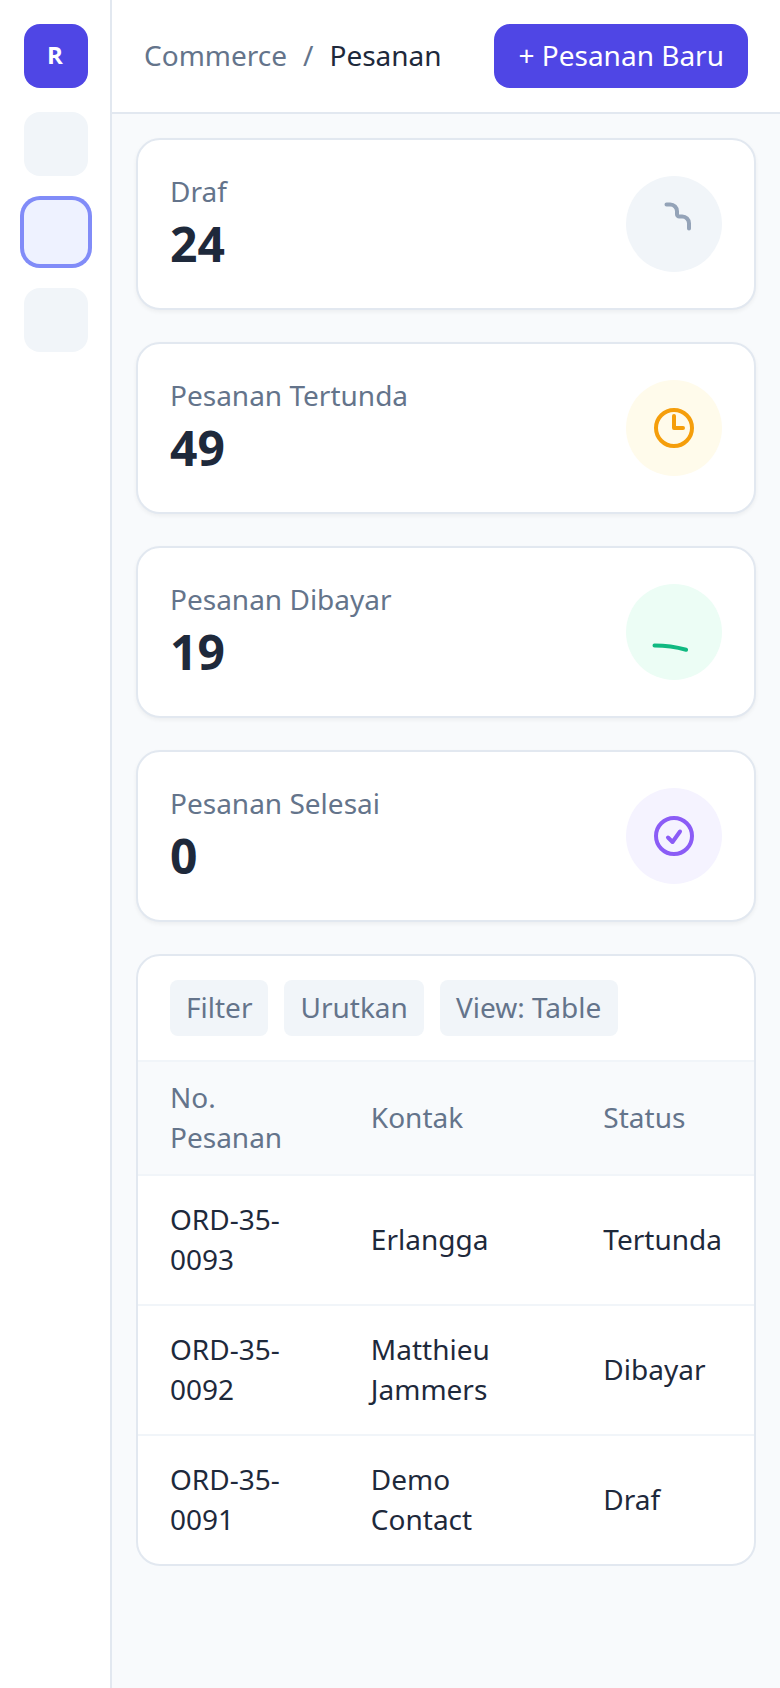Select the highlighted sidebar item

[56, 232]
